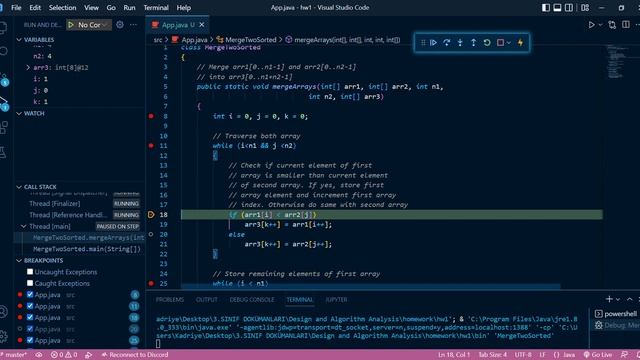Toggle the primary side bar layout icon
This screenshot has height=360, width=640.
546,7
